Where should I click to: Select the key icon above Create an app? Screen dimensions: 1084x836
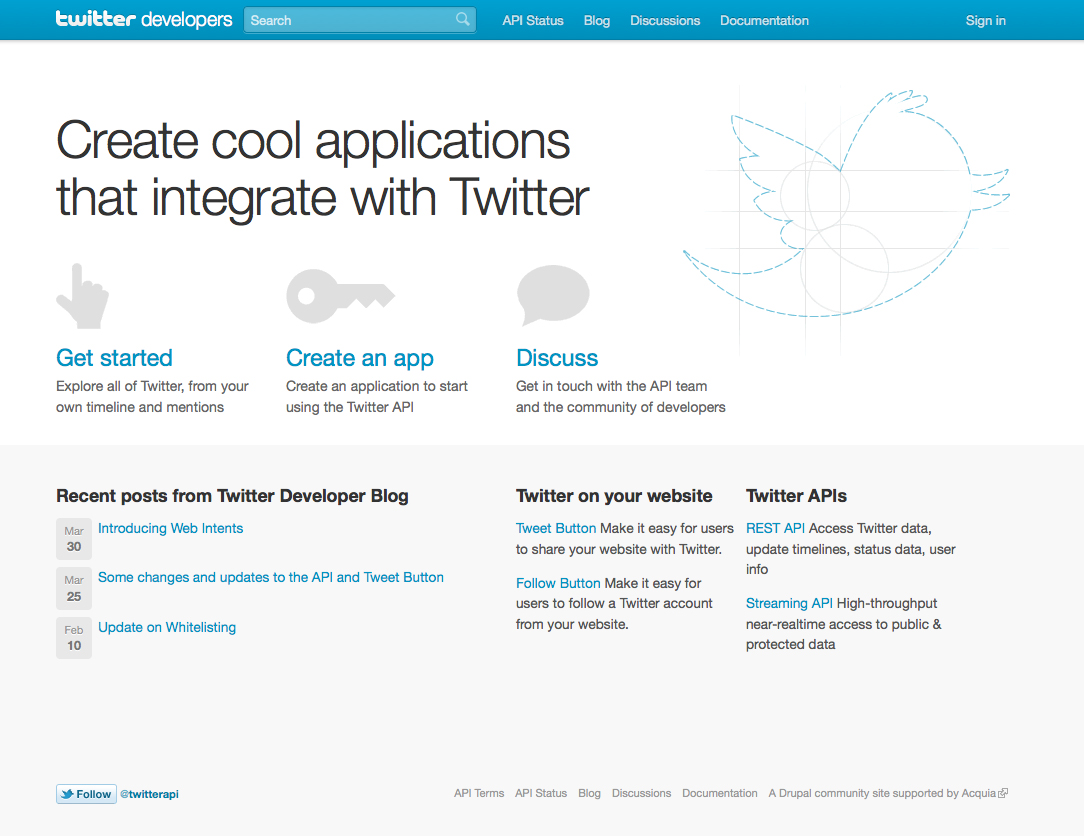pyautogui.click(x=340, y=295)
